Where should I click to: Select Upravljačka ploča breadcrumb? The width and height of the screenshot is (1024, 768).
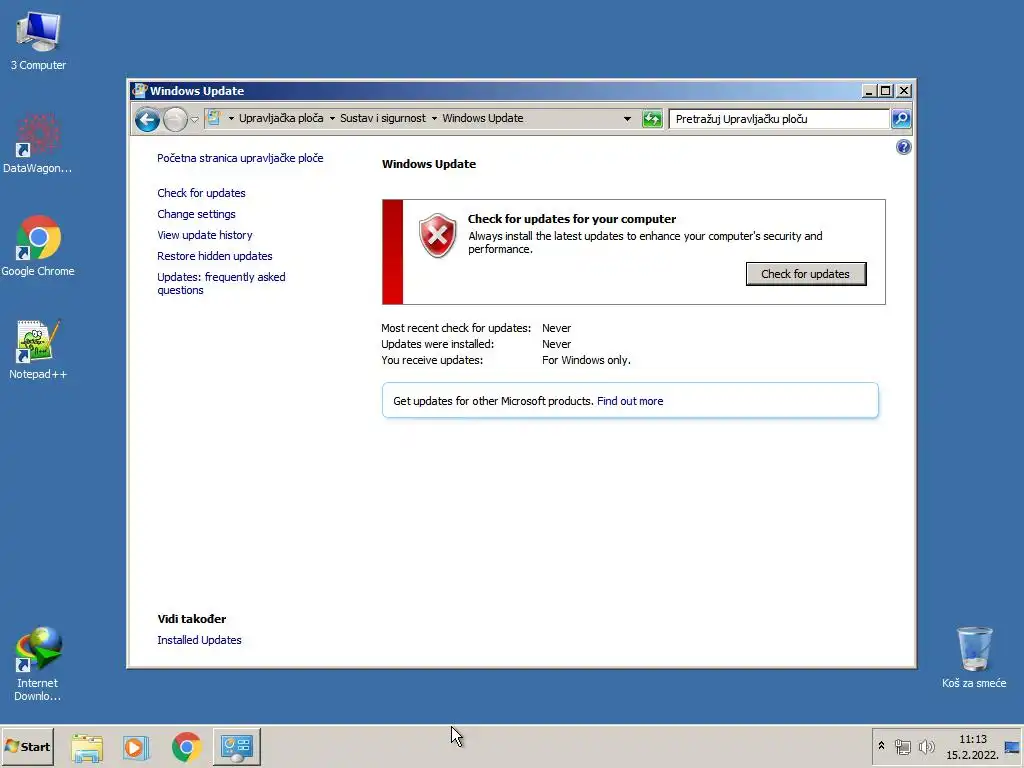(x=281, y=118)
